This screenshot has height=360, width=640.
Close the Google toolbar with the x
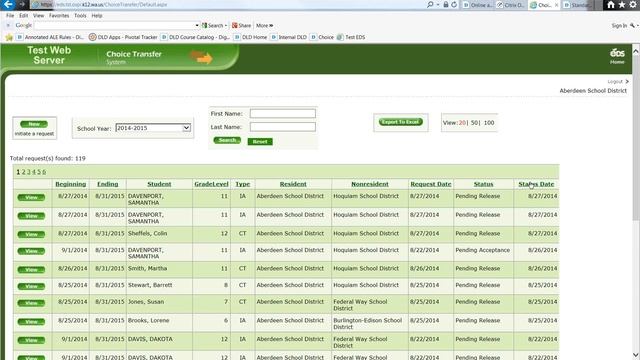point(8,25)
